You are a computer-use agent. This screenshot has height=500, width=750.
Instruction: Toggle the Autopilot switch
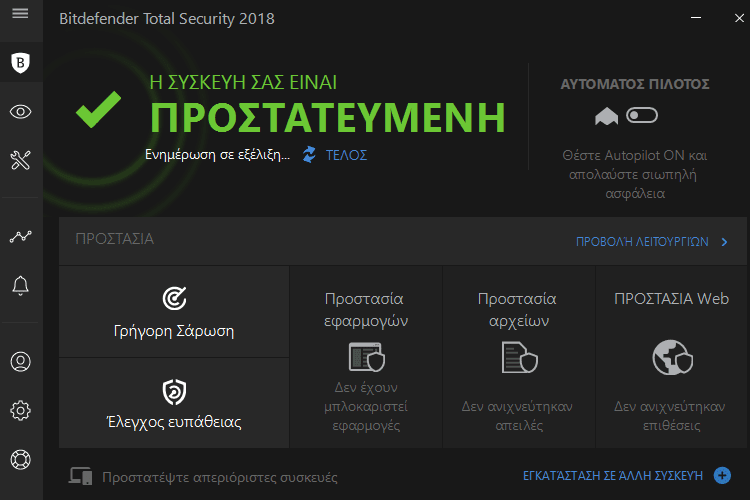[x=642, y=115]
